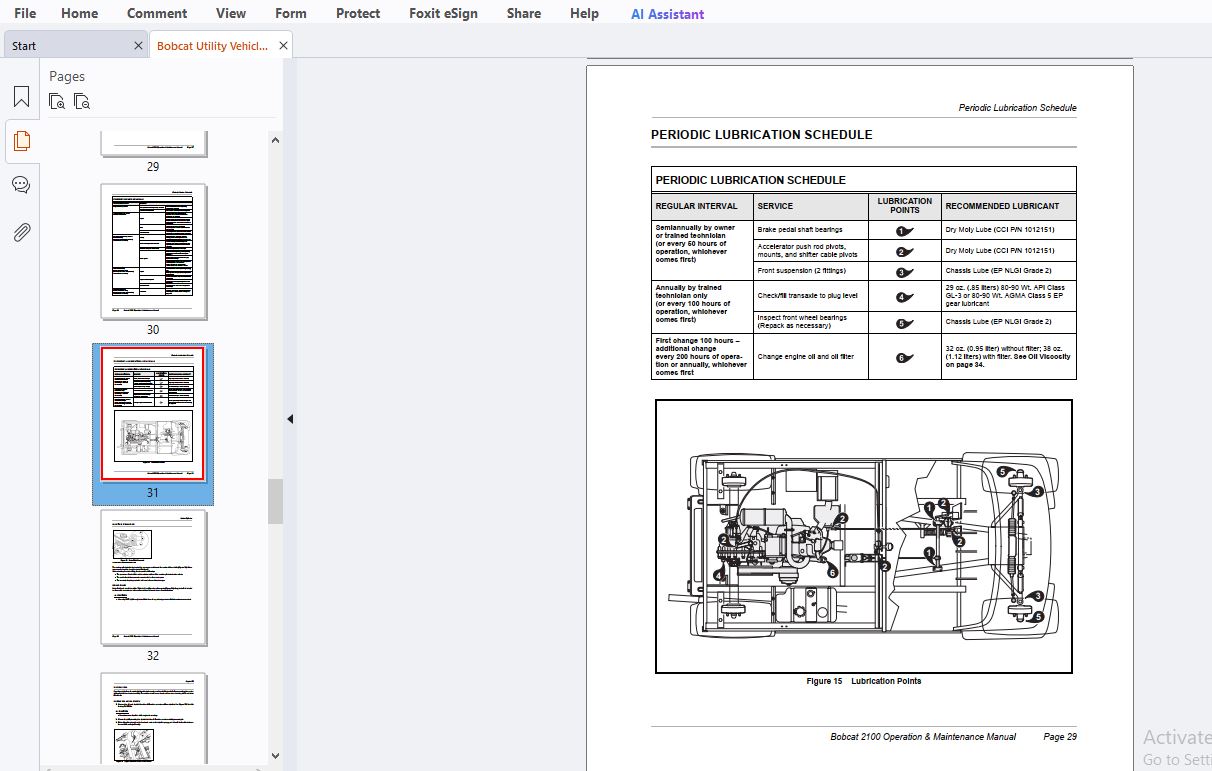Select page 32 thumbnail

(153, 577)
